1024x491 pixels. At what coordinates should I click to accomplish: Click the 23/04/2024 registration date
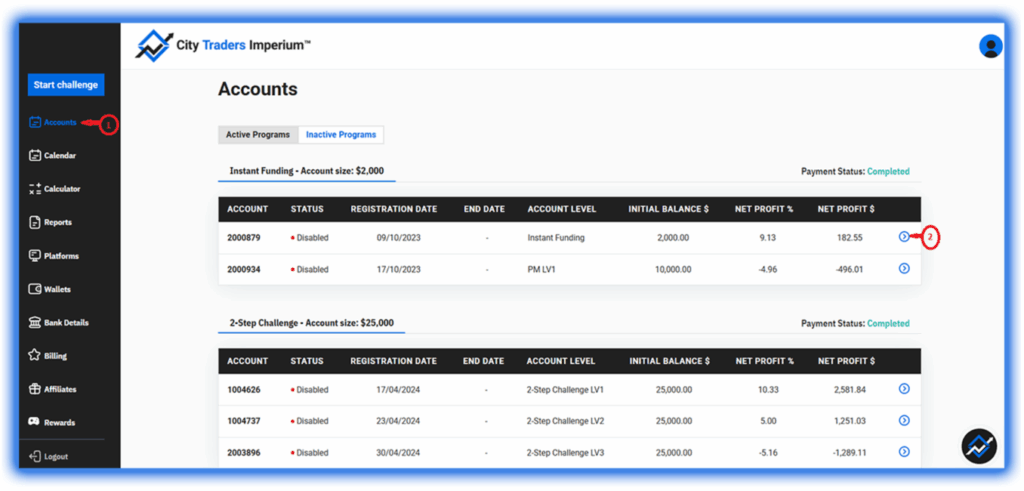398,421
